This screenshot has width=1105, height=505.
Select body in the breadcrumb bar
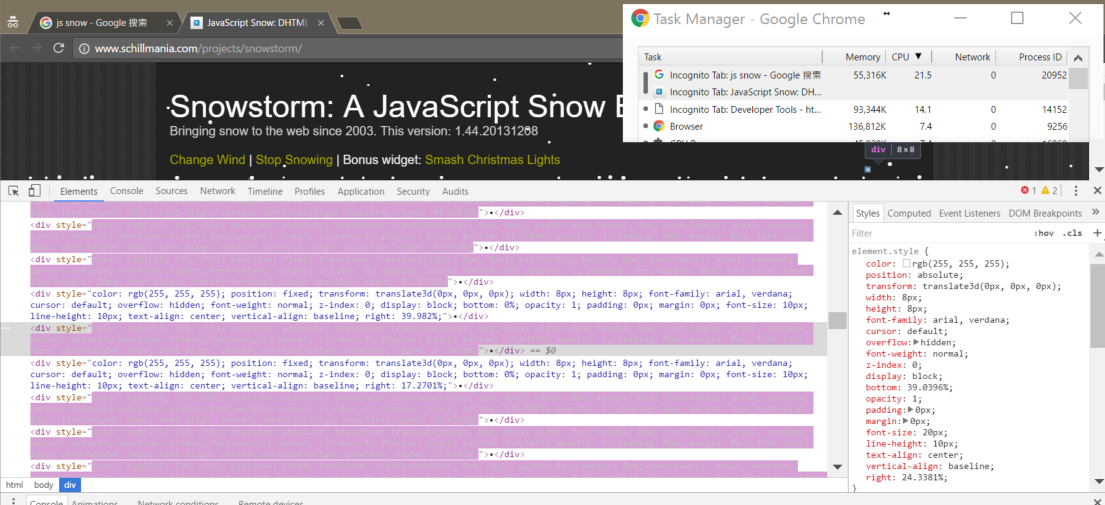(44, 485)
